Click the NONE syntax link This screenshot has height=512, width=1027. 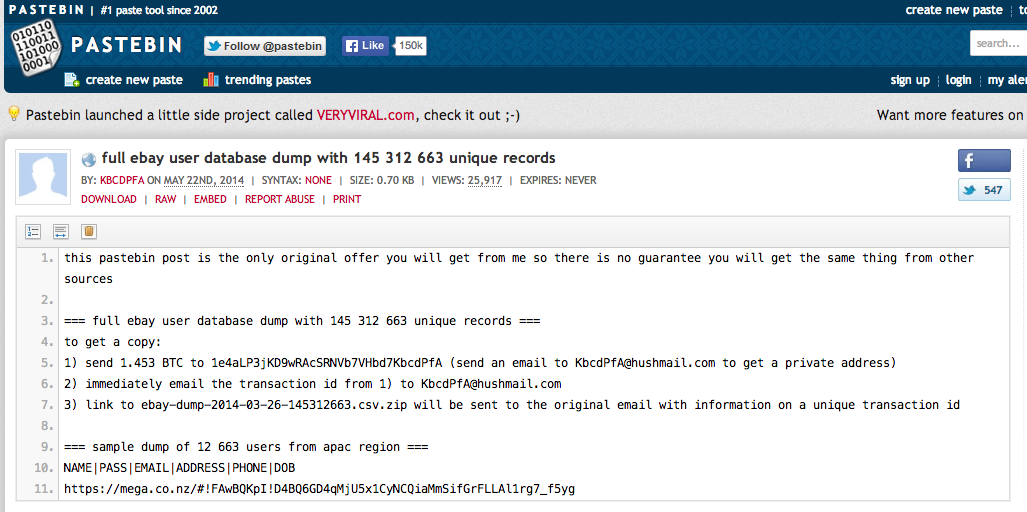coord(318,180)
